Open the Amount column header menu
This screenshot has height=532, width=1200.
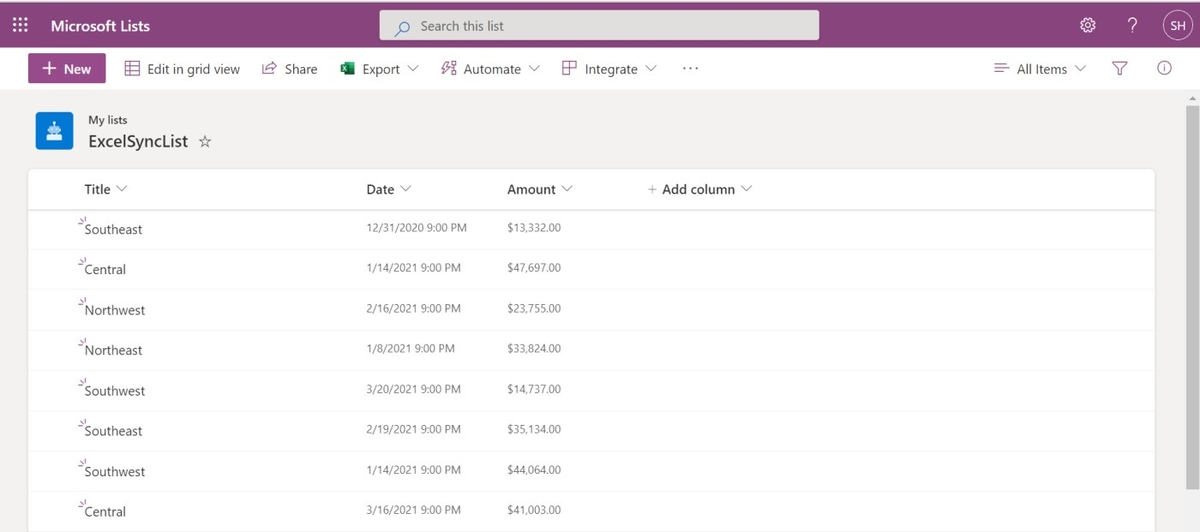pos(539,189)
